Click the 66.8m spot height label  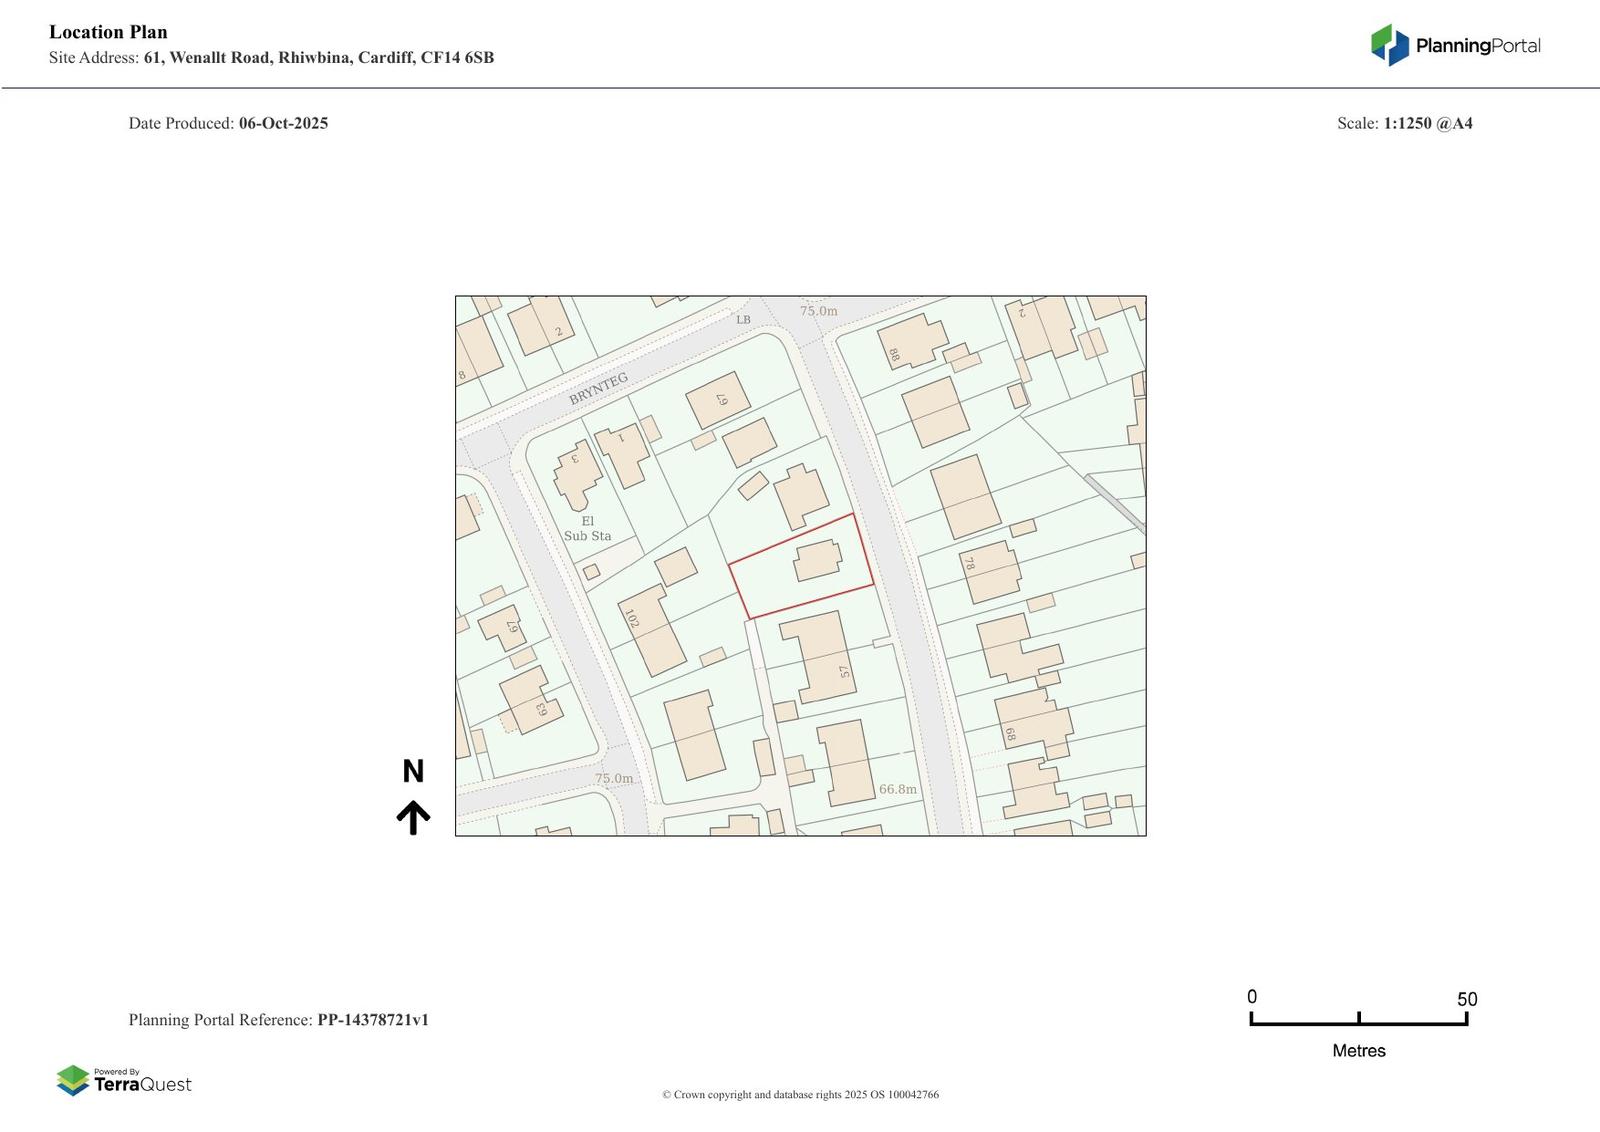897,789
